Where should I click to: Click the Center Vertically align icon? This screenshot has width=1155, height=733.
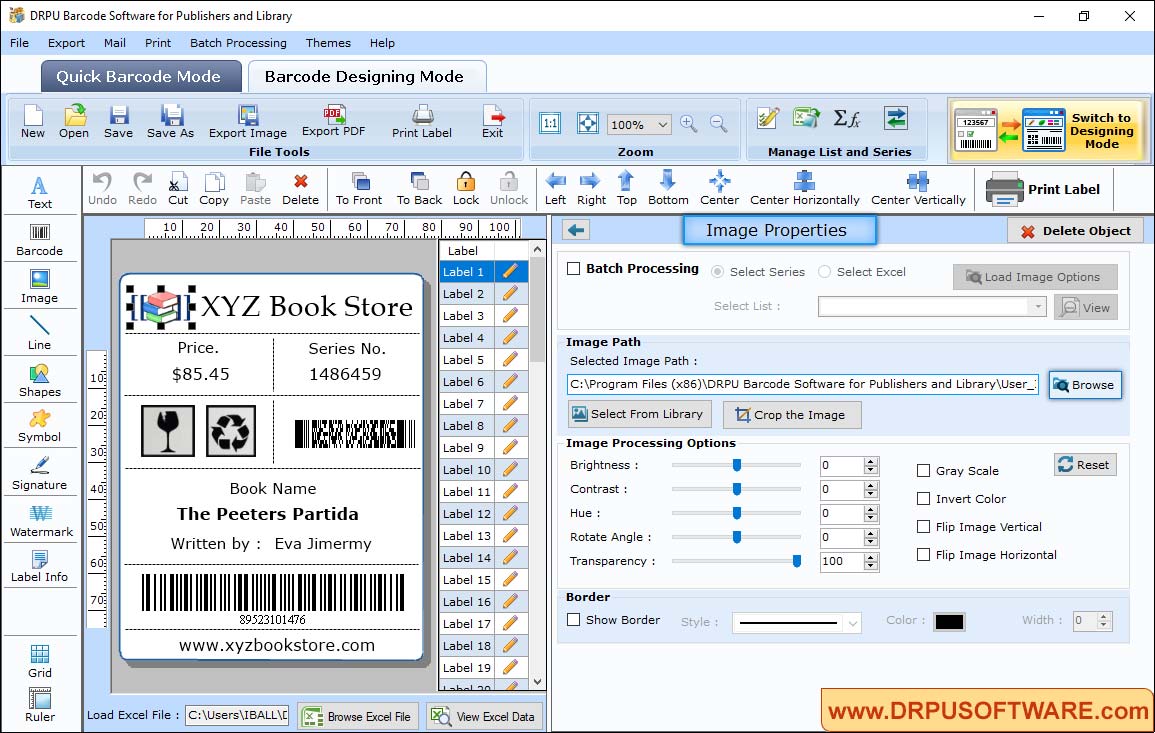918,189
